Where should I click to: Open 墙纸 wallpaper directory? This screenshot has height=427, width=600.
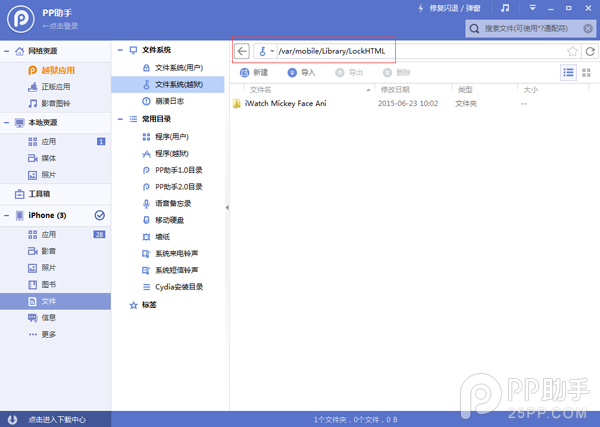coord(168,237)
